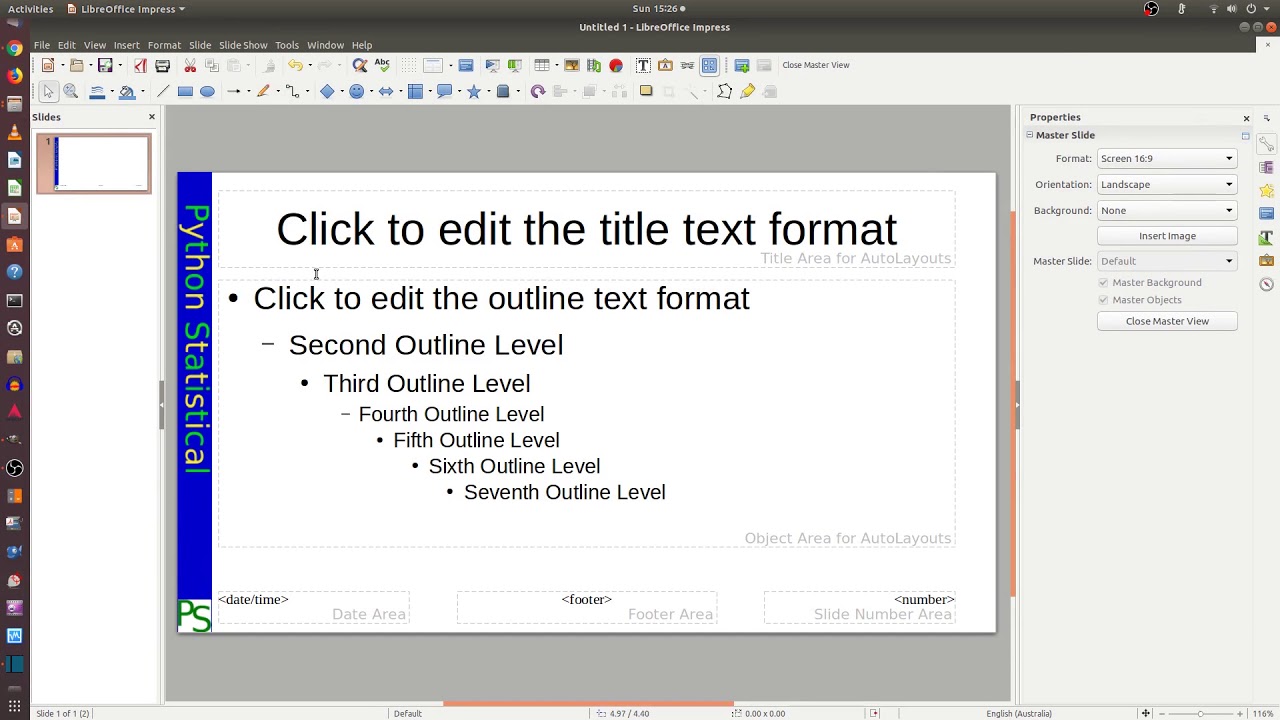
Task: Click the Insert Chart pie icon
Action: [x=616, y=65]
